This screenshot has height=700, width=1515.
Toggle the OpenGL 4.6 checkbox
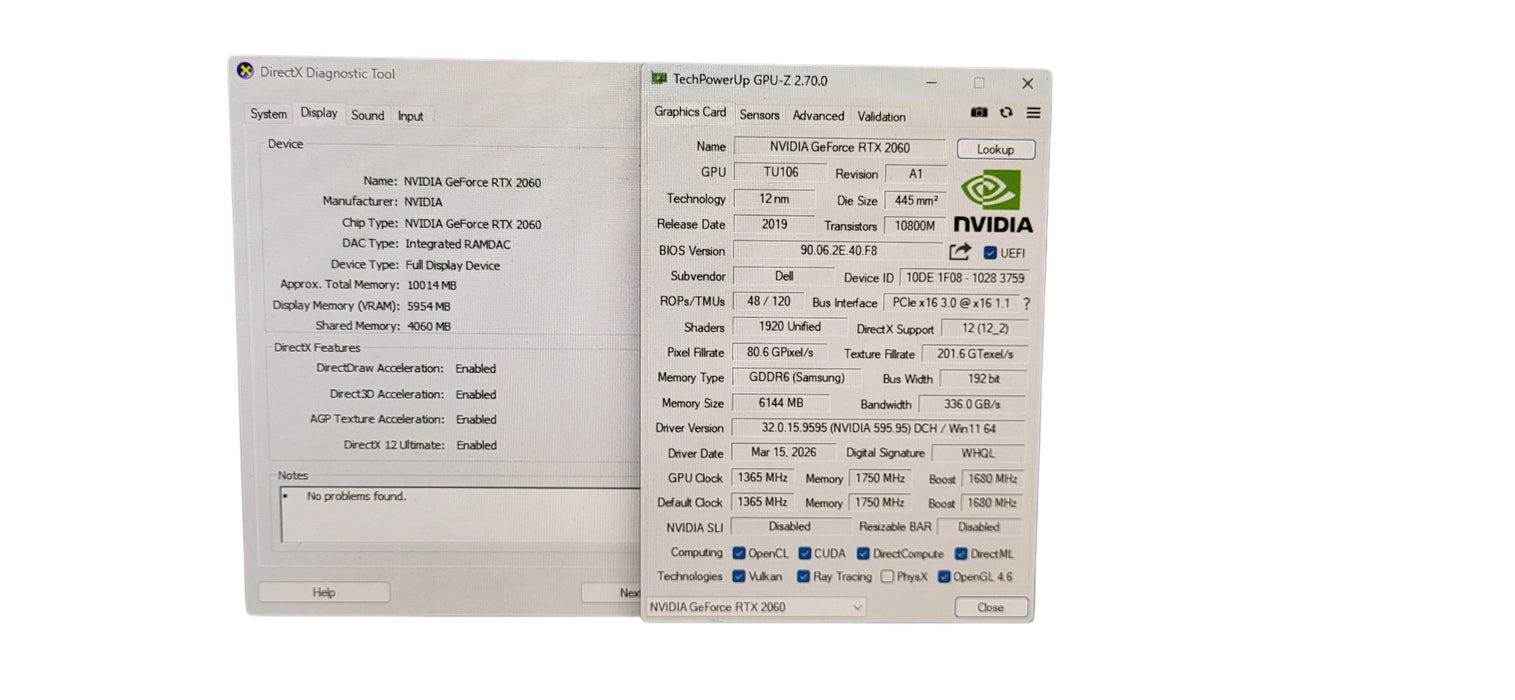[x=944, y=576]
